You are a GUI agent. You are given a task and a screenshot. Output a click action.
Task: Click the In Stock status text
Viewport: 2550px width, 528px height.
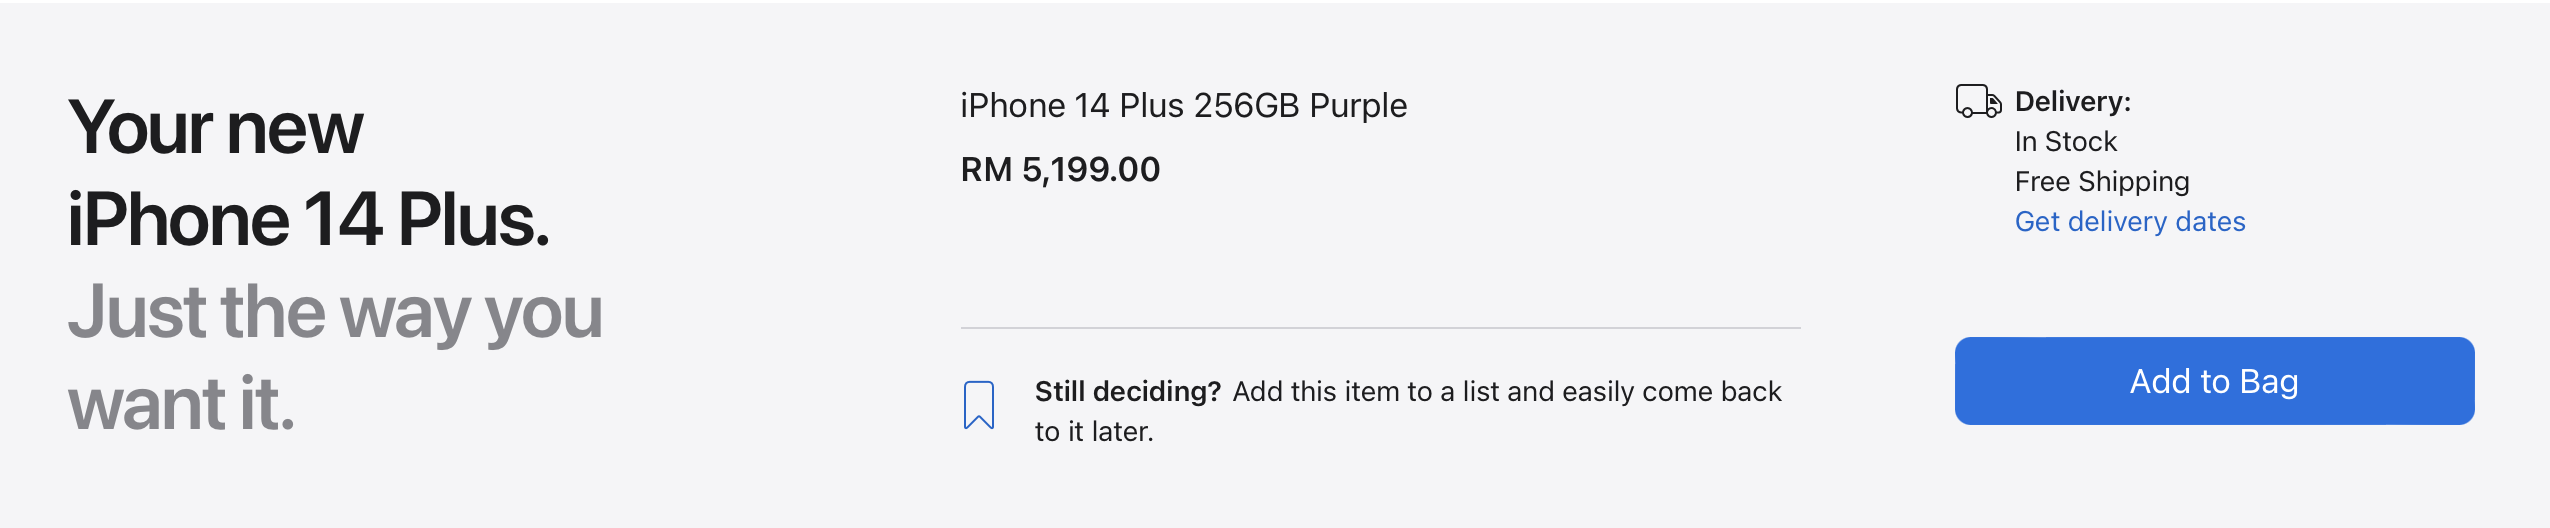[2065, 141]
